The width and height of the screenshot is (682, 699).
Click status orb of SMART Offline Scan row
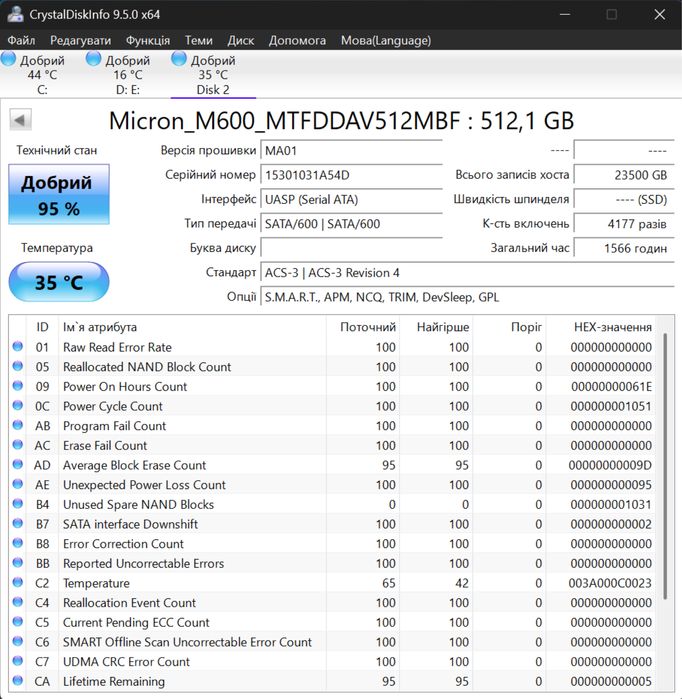tap(18, 641)
